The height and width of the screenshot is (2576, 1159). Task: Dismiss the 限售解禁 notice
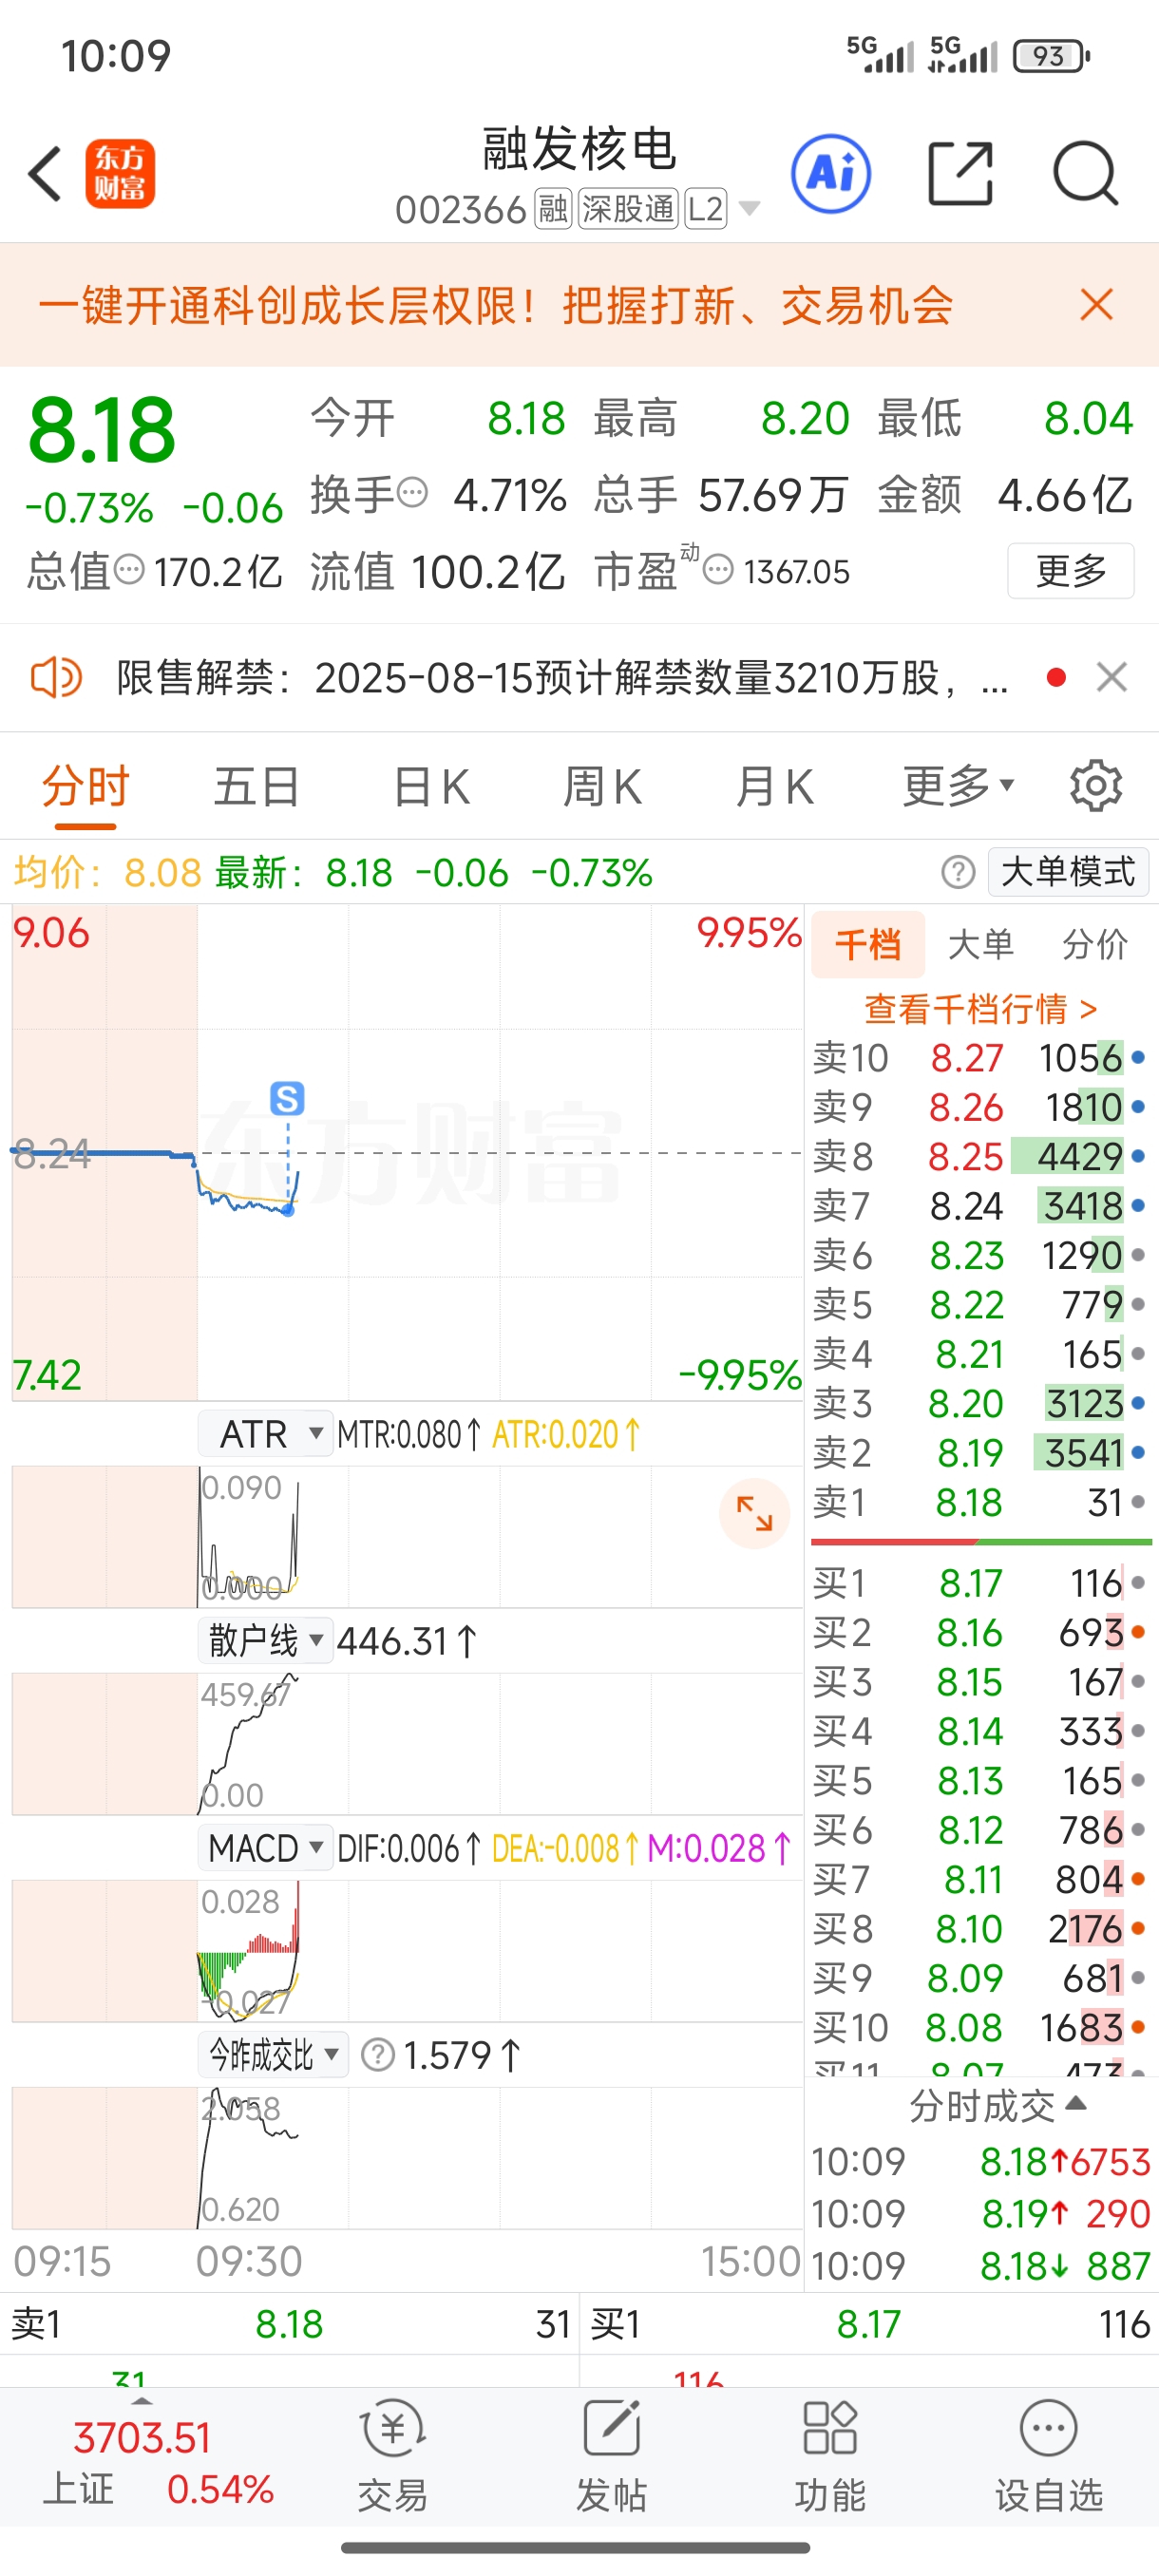coord(1112,677)
